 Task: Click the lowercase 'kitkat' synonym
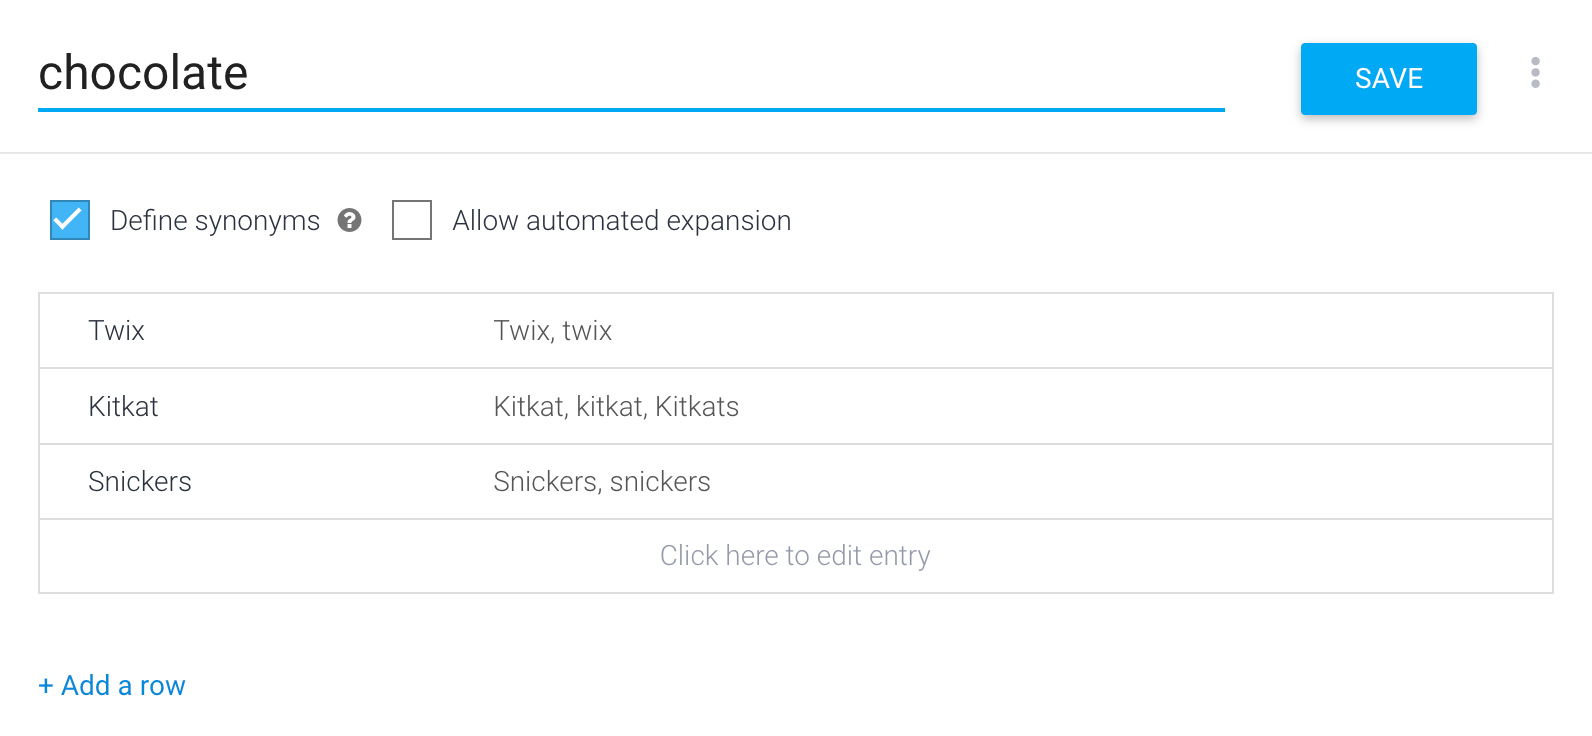click(611, 407)
